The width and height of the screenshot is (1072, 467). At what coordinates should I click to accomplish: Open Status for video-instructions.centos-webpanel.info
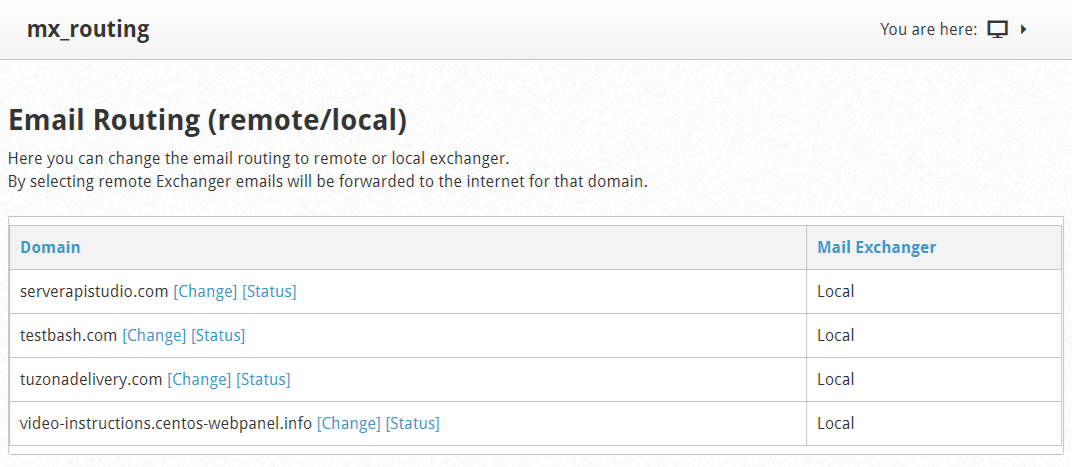click(x=413, y=423)
